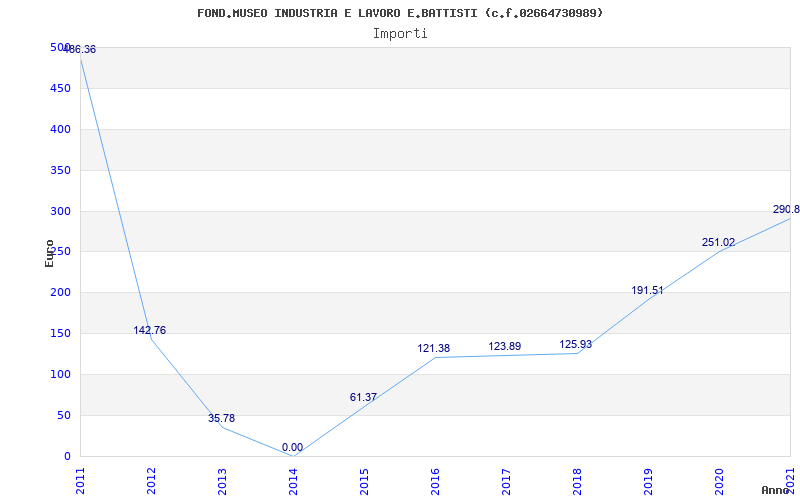Click the 2012 x-axis label
800x500 pixels.
151,481
